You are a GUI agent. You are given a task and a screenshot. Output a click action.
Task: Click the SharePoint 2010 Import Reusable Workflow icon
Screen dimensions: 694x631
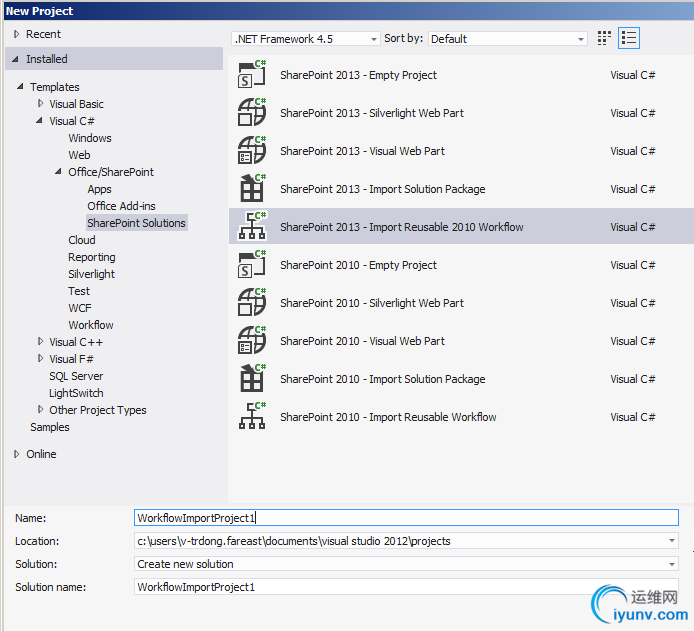pos(252,417)
